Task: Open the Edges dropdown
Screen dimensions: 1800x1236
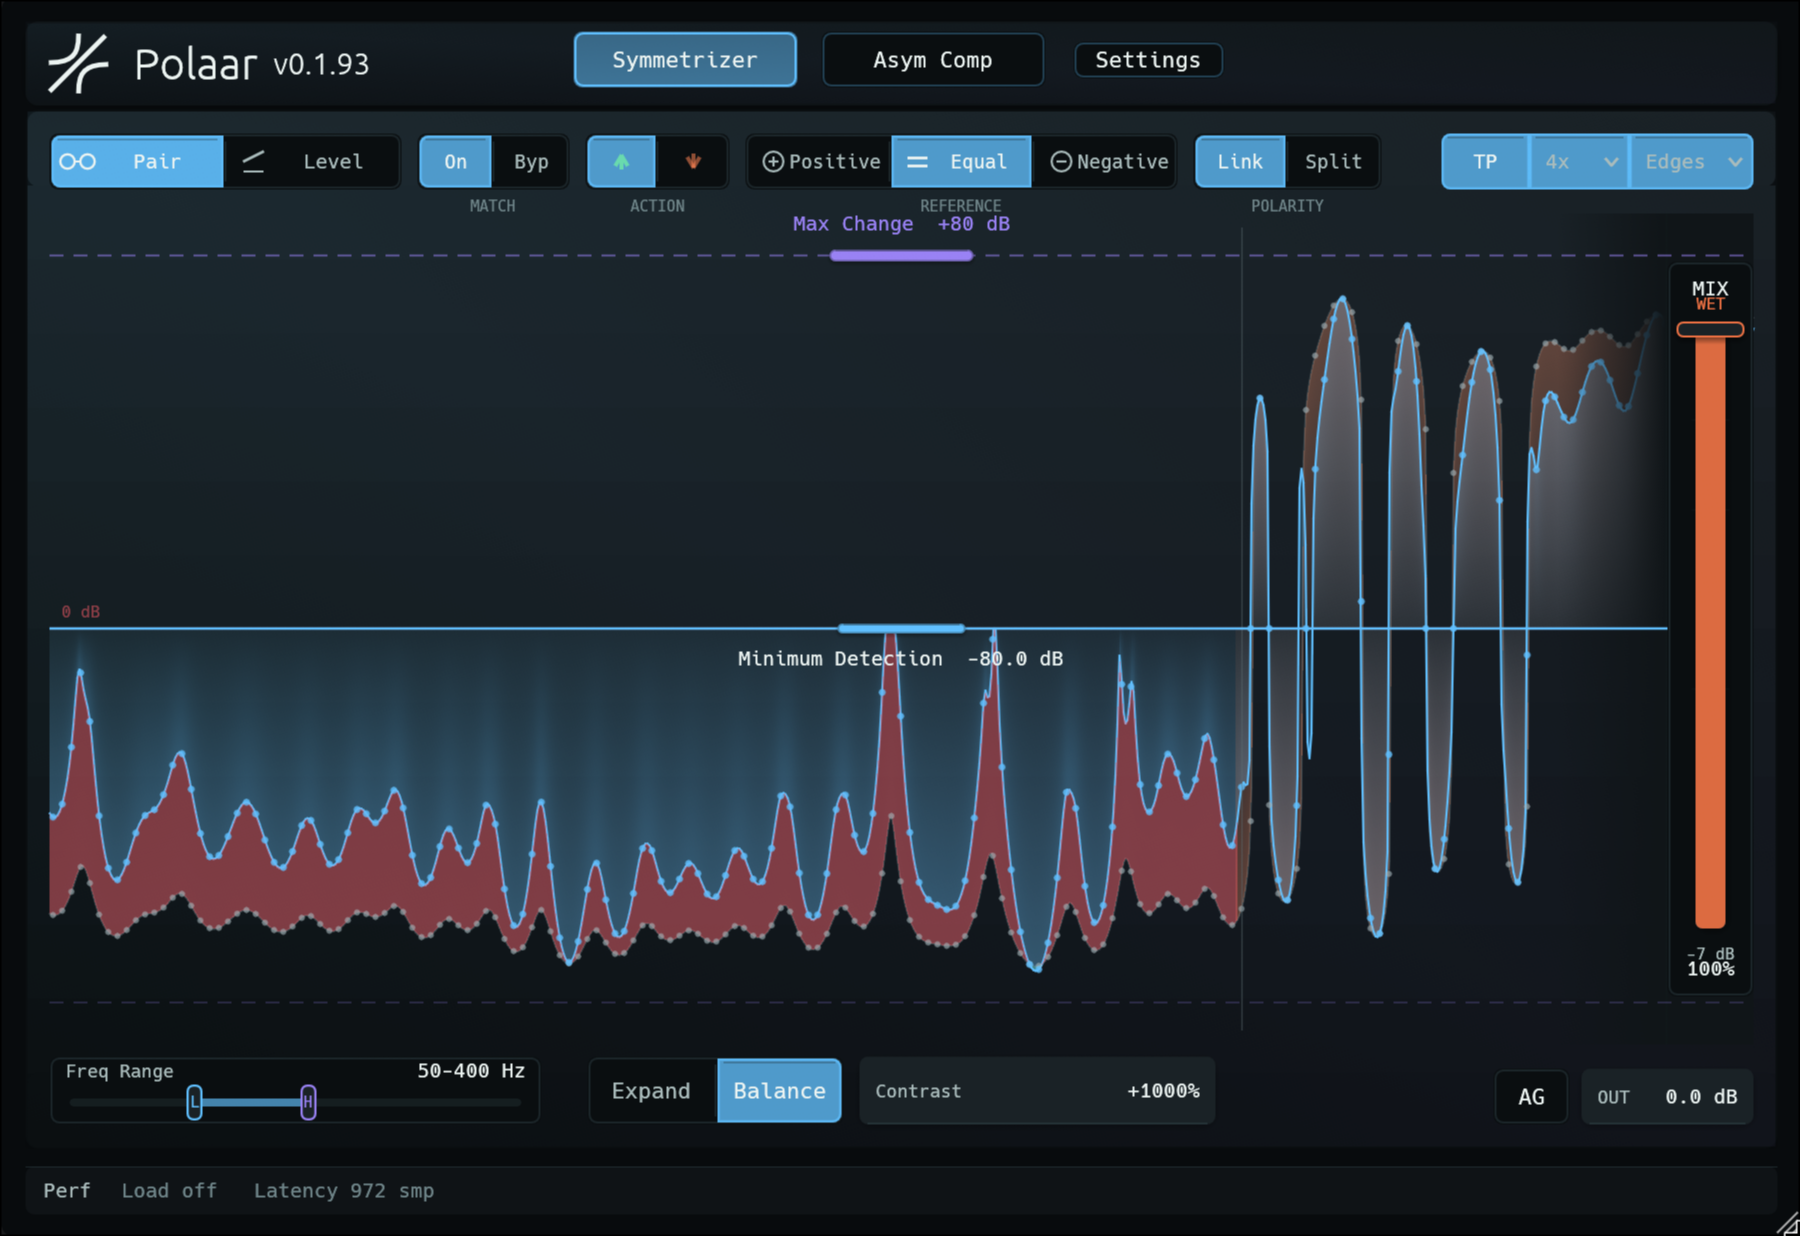Action: coord(1692,162)
